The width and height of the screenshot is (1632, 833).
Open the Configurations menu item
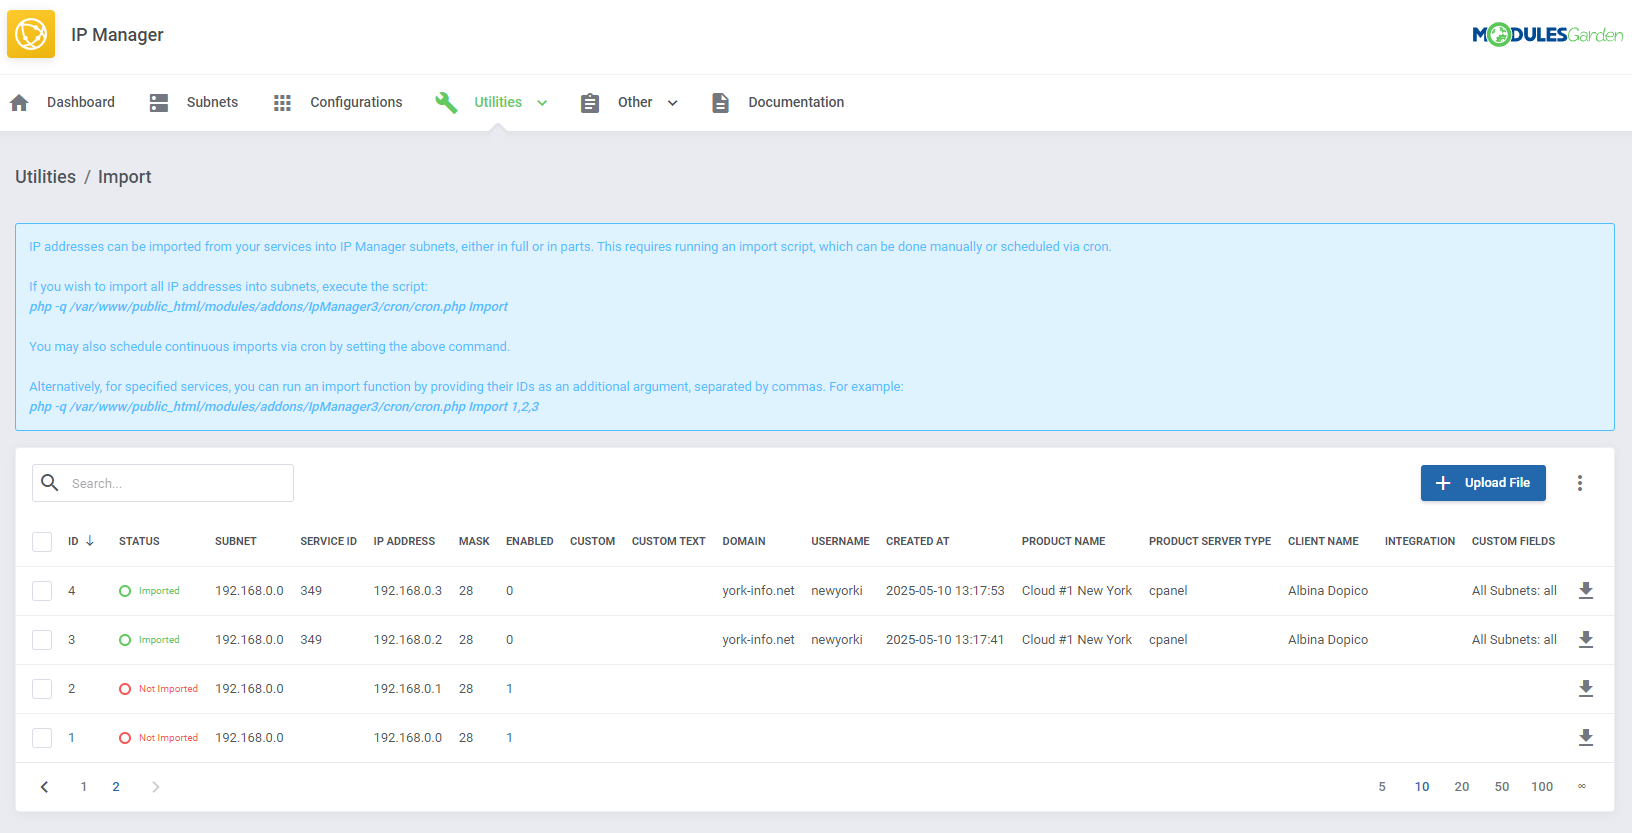coord(356,102)
